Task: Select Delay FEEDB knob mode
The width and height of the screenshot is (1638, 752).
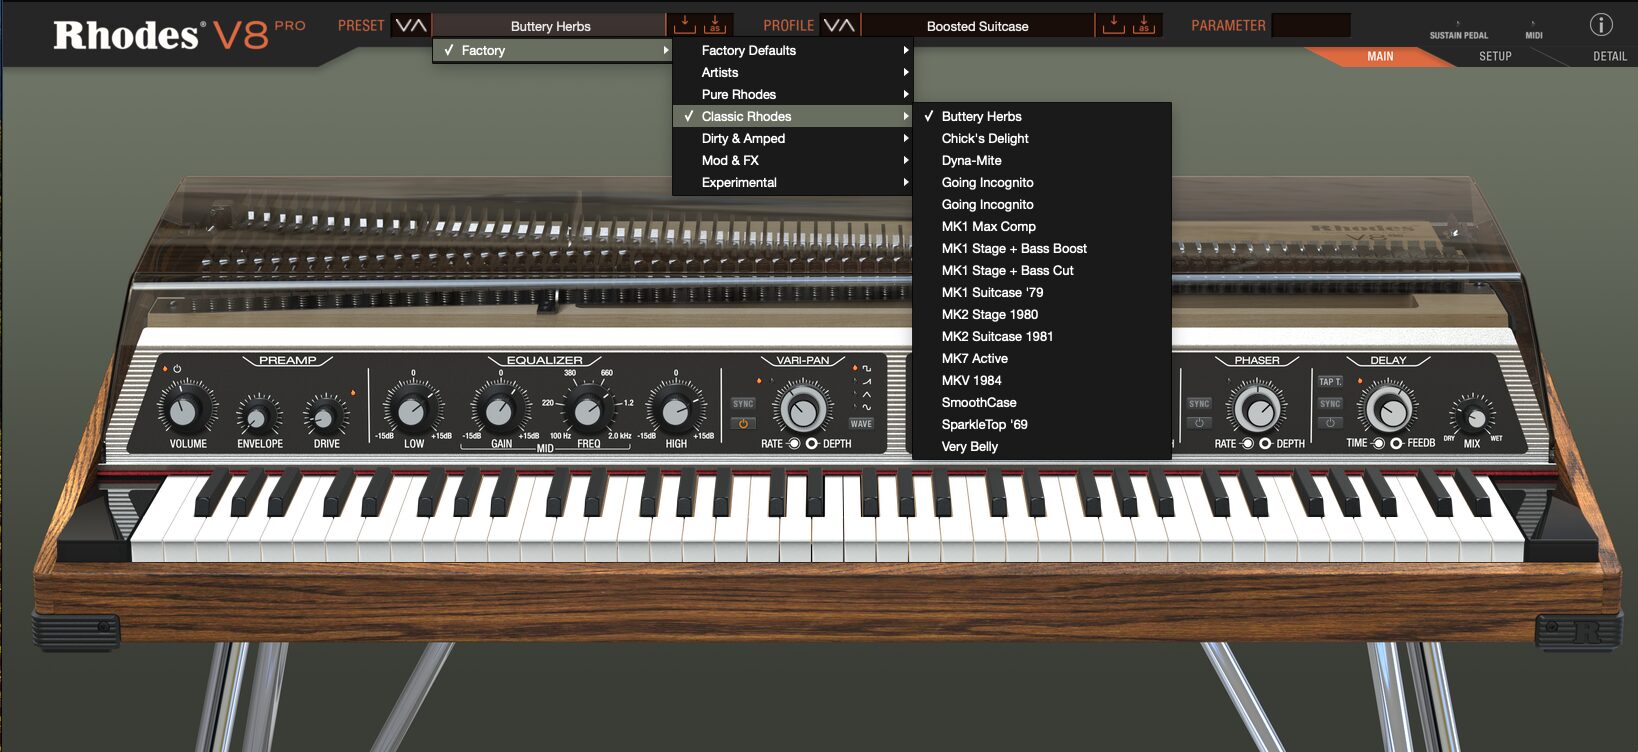Action: tap(1396, 443)
